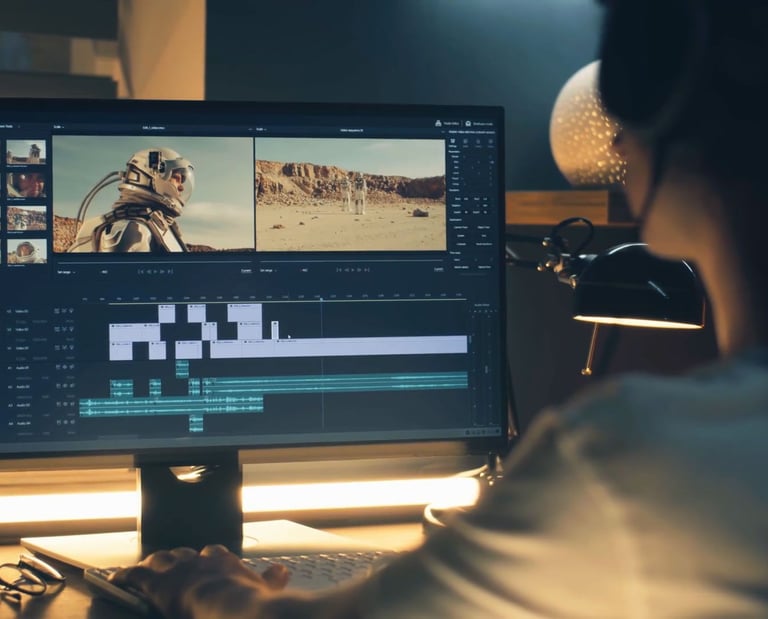768x619 pixels.
Task: Select the narrow tall clip on the Video 02 track
Action: (275, 330)
